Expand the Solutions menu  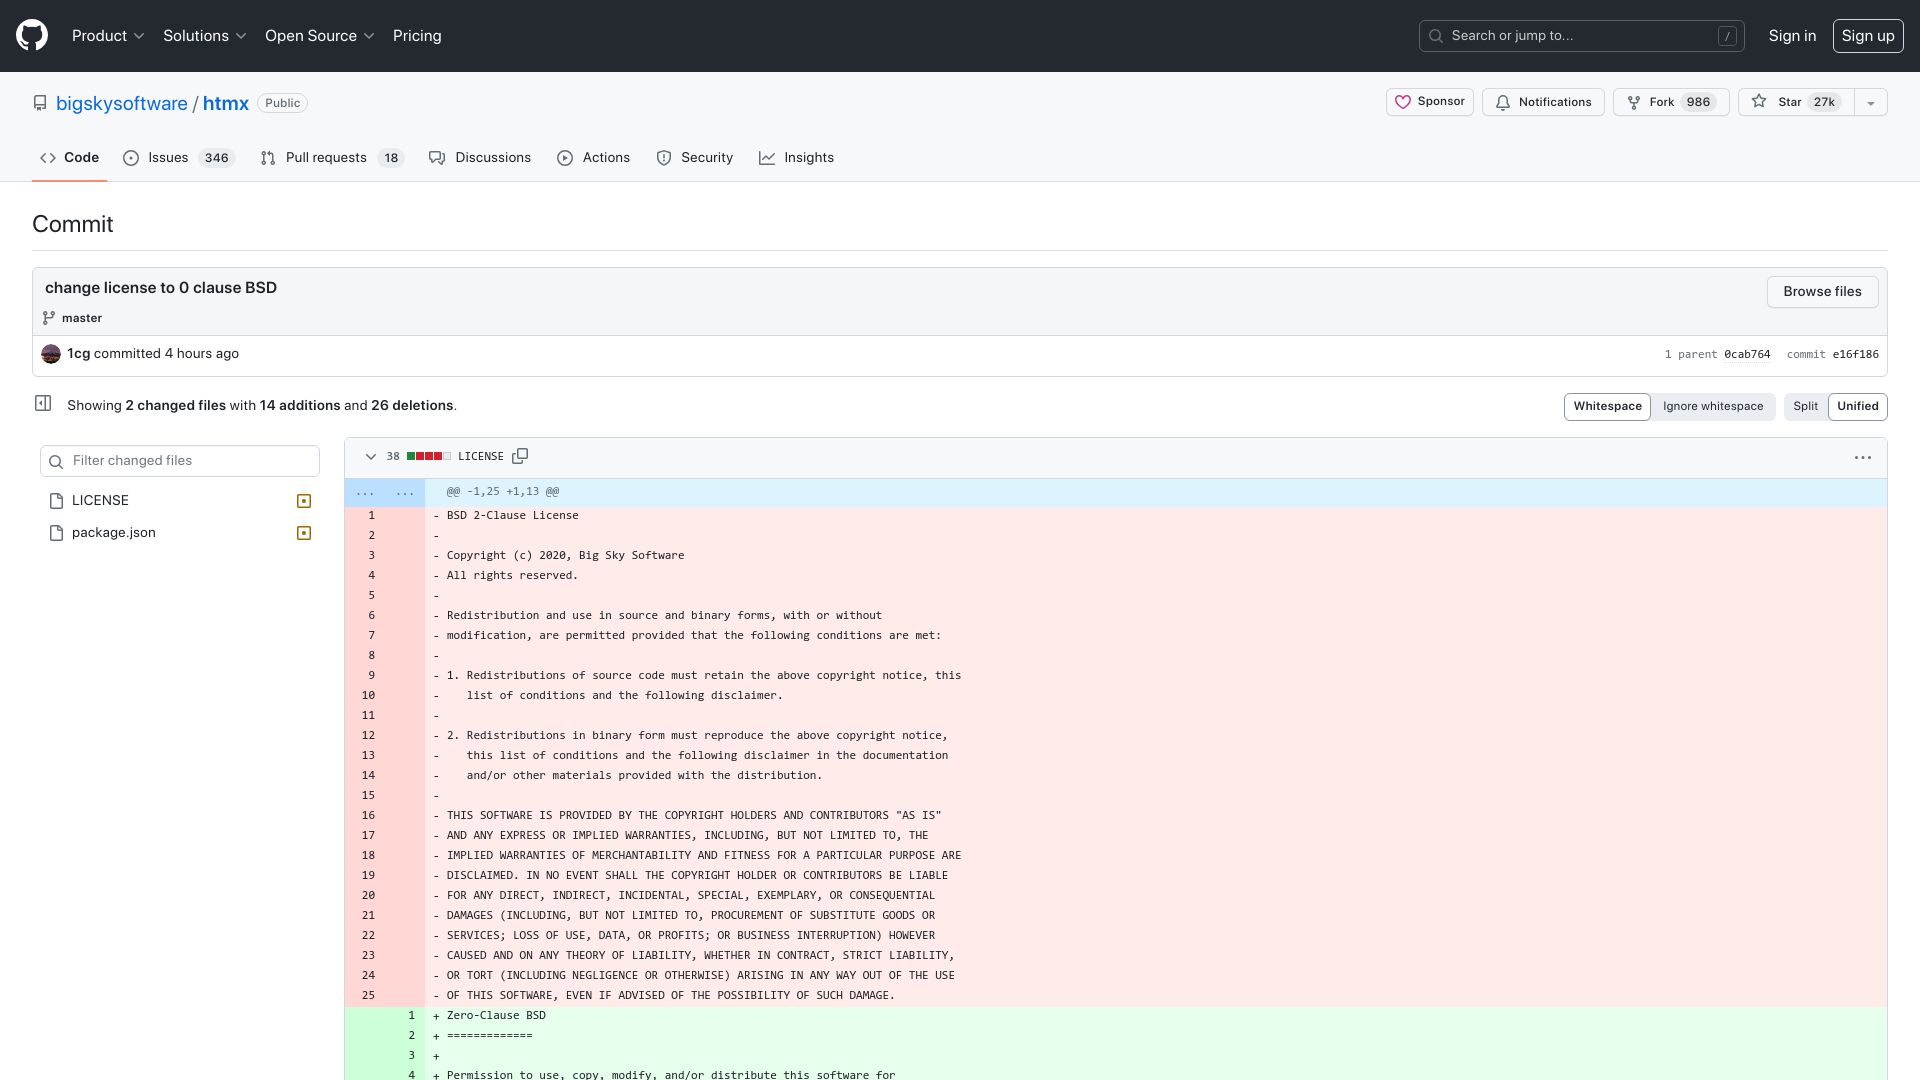tap(205, 36)
